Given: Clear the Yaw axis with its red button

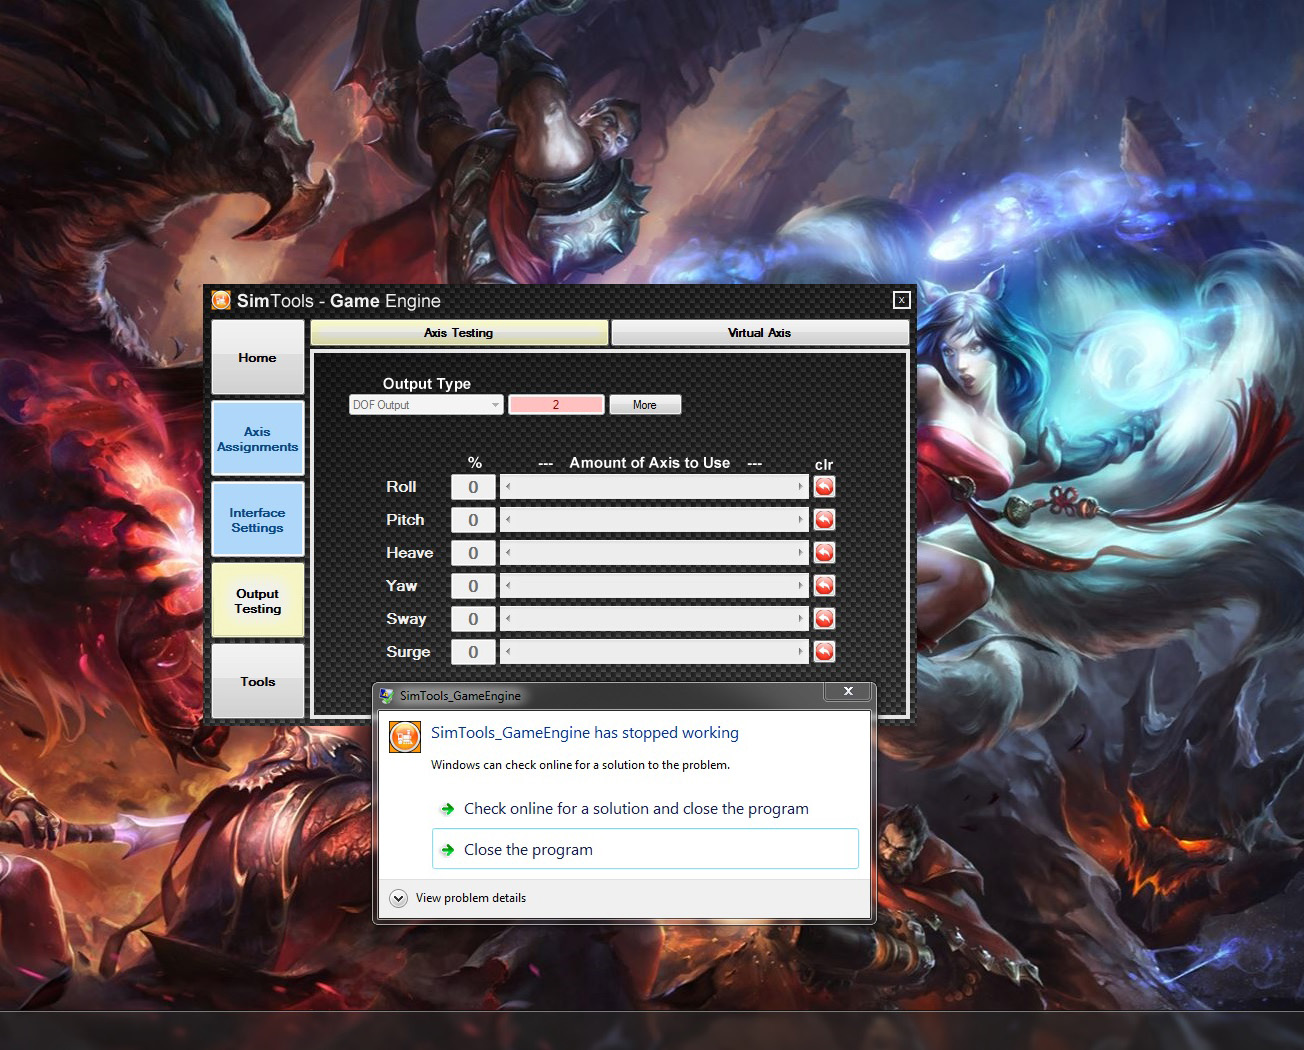Looking at the screenshot, I should pyautogui.click(x=824, y=586).
